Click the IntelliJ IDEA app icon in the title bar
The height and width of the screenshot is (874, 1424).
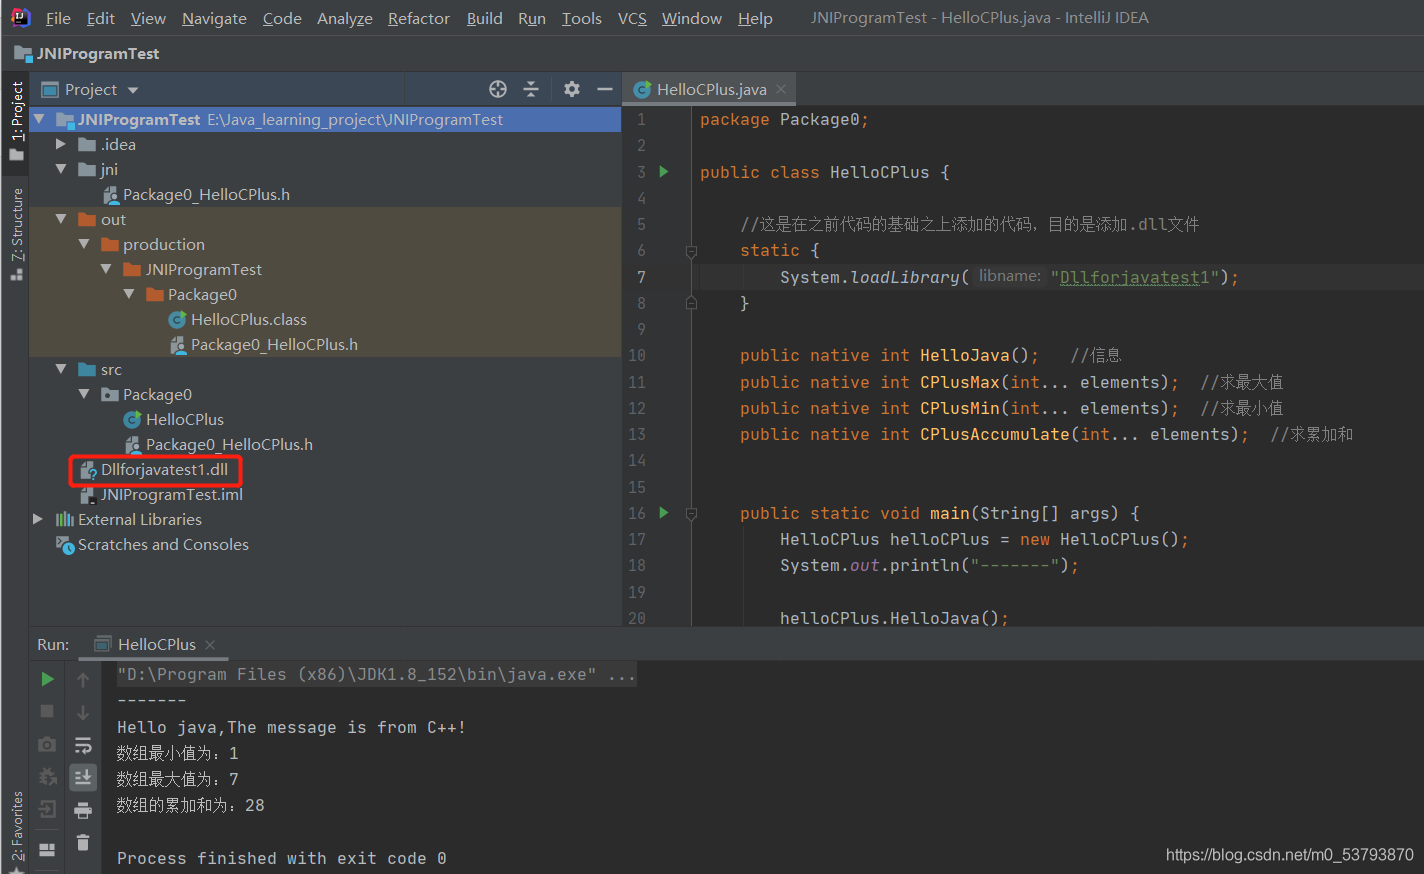click(20, 18)
